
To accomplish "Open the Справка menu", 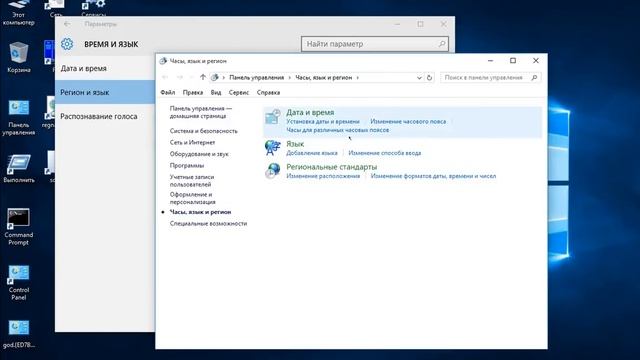I will pyautogui.click(x=268, y=92).
